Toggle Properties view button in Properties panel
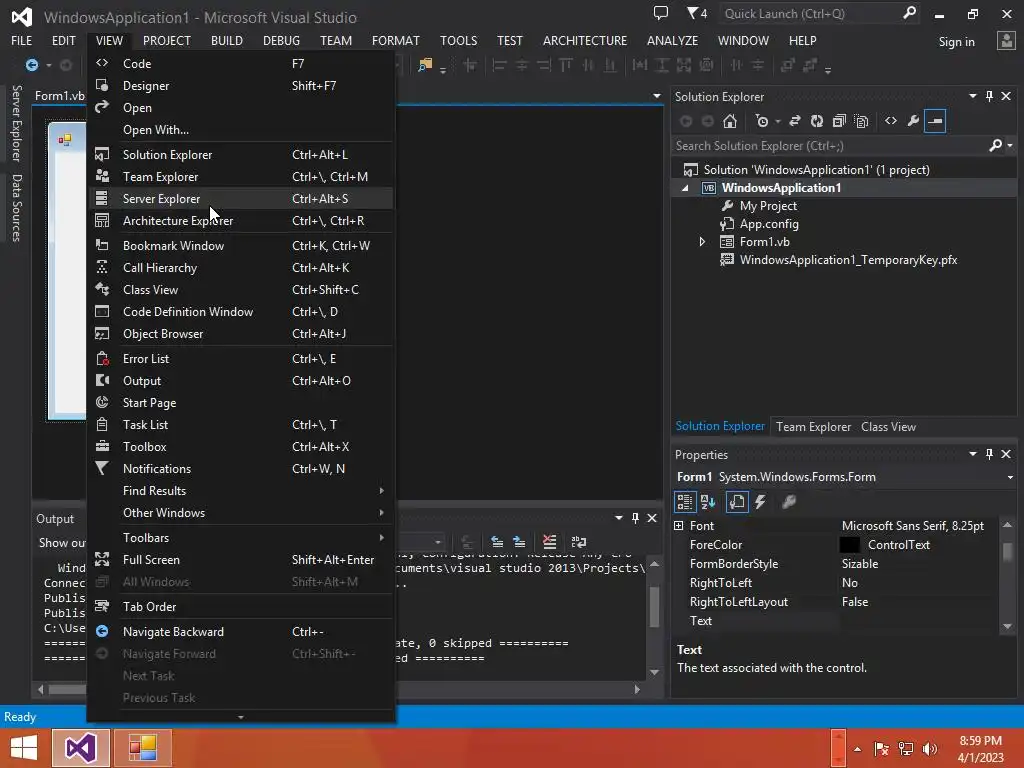The image size is (1024, 768). [x=737, y=502]
